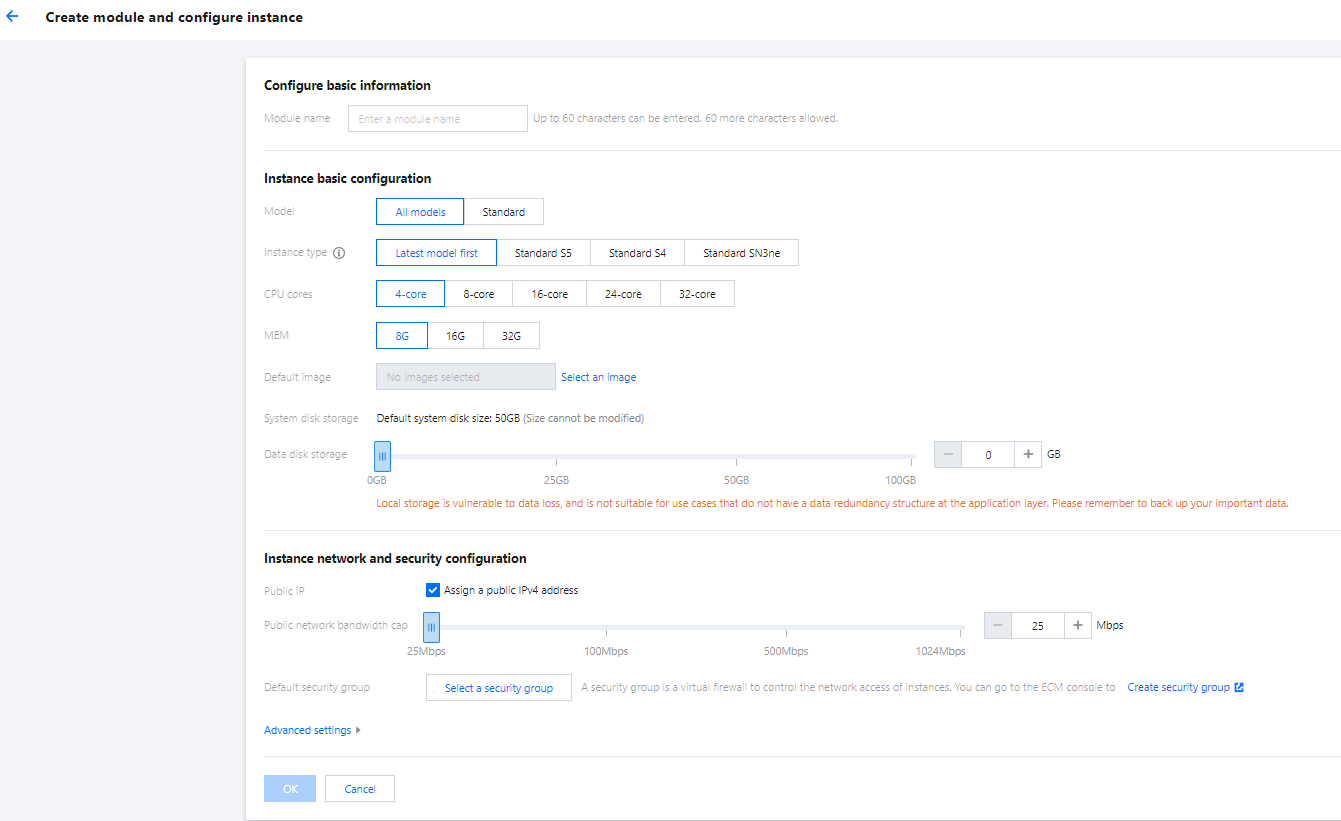Choose 16G memory
This screenshot has width=1341, height=821.
(455, 336)
